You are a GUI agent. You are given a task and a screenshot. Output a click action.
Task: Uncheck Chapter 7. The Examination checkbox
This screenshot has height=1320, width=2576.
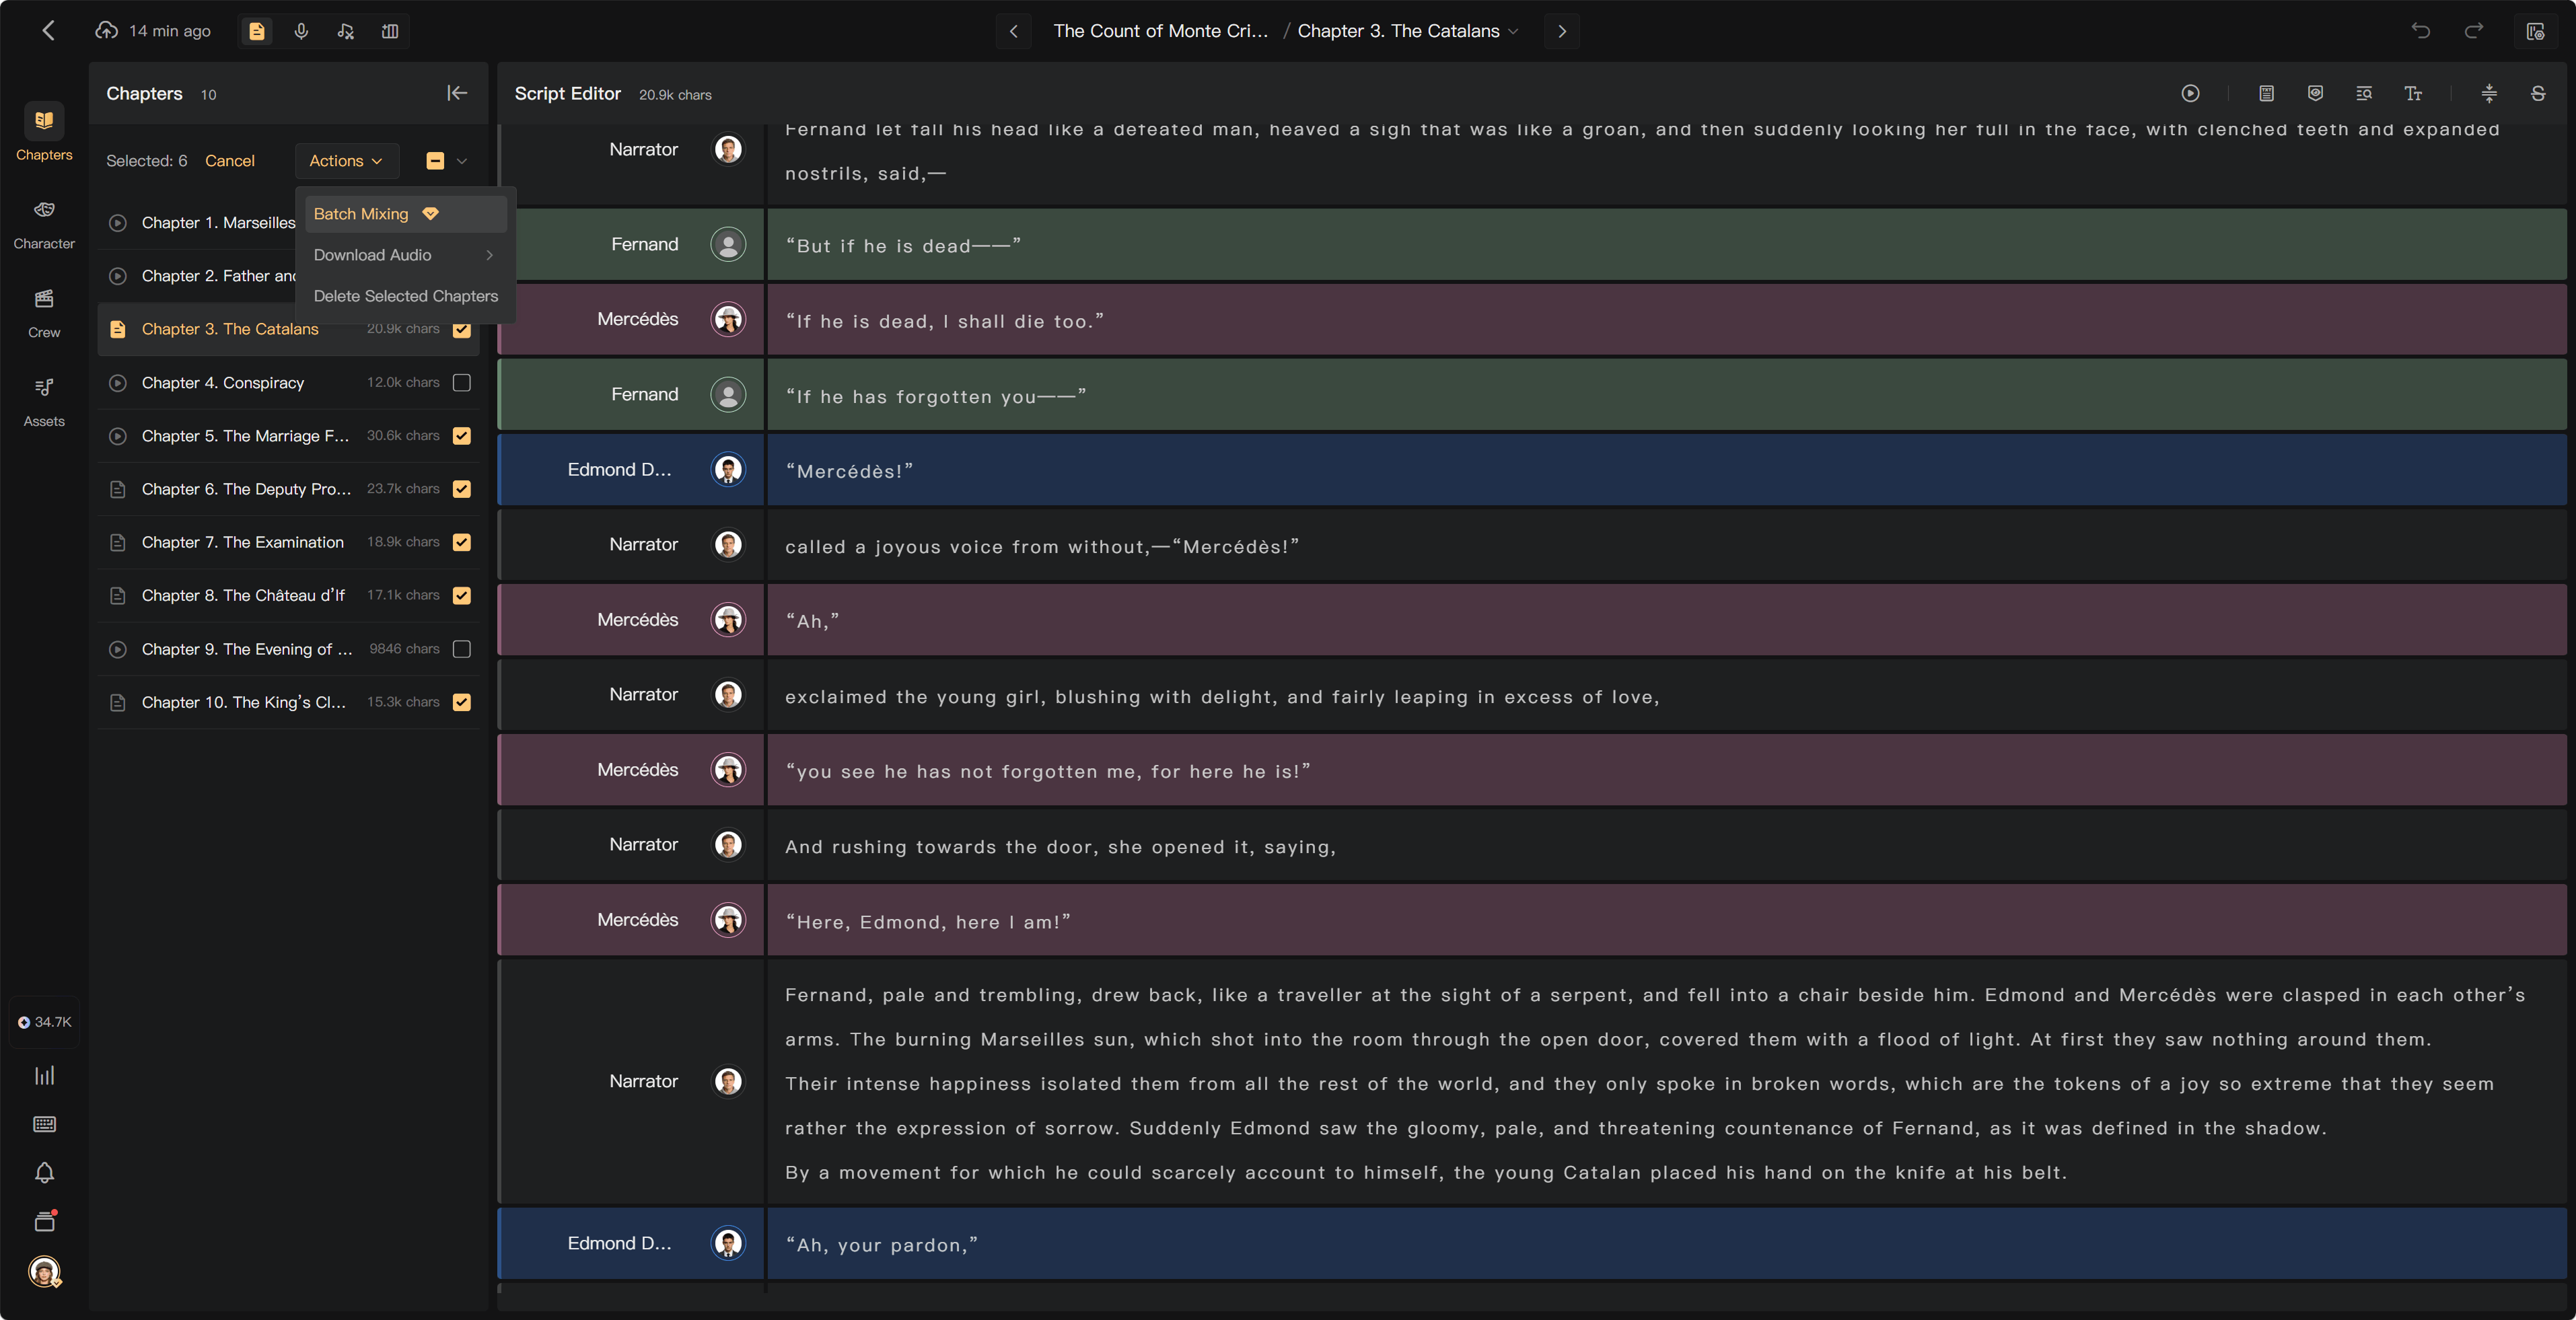click(x=461, y=542)
